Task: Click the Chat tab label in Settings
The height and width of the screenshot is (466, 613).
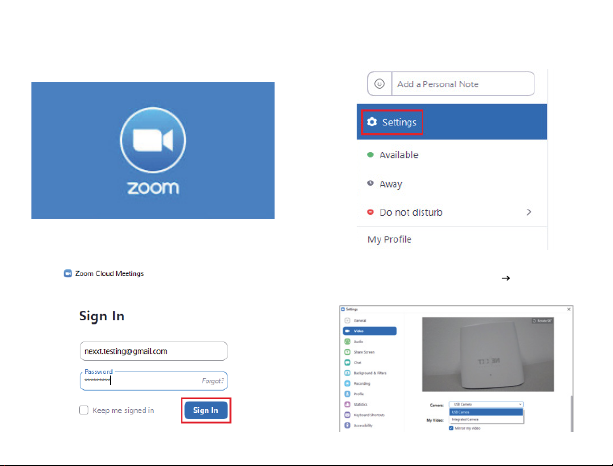Action: [357, 362]
